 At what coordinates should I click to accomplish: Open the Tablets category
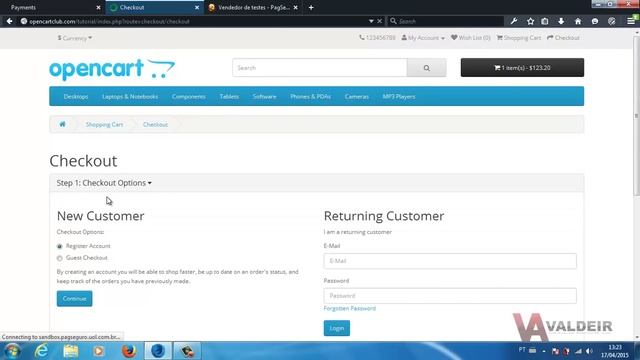point(229,97)
